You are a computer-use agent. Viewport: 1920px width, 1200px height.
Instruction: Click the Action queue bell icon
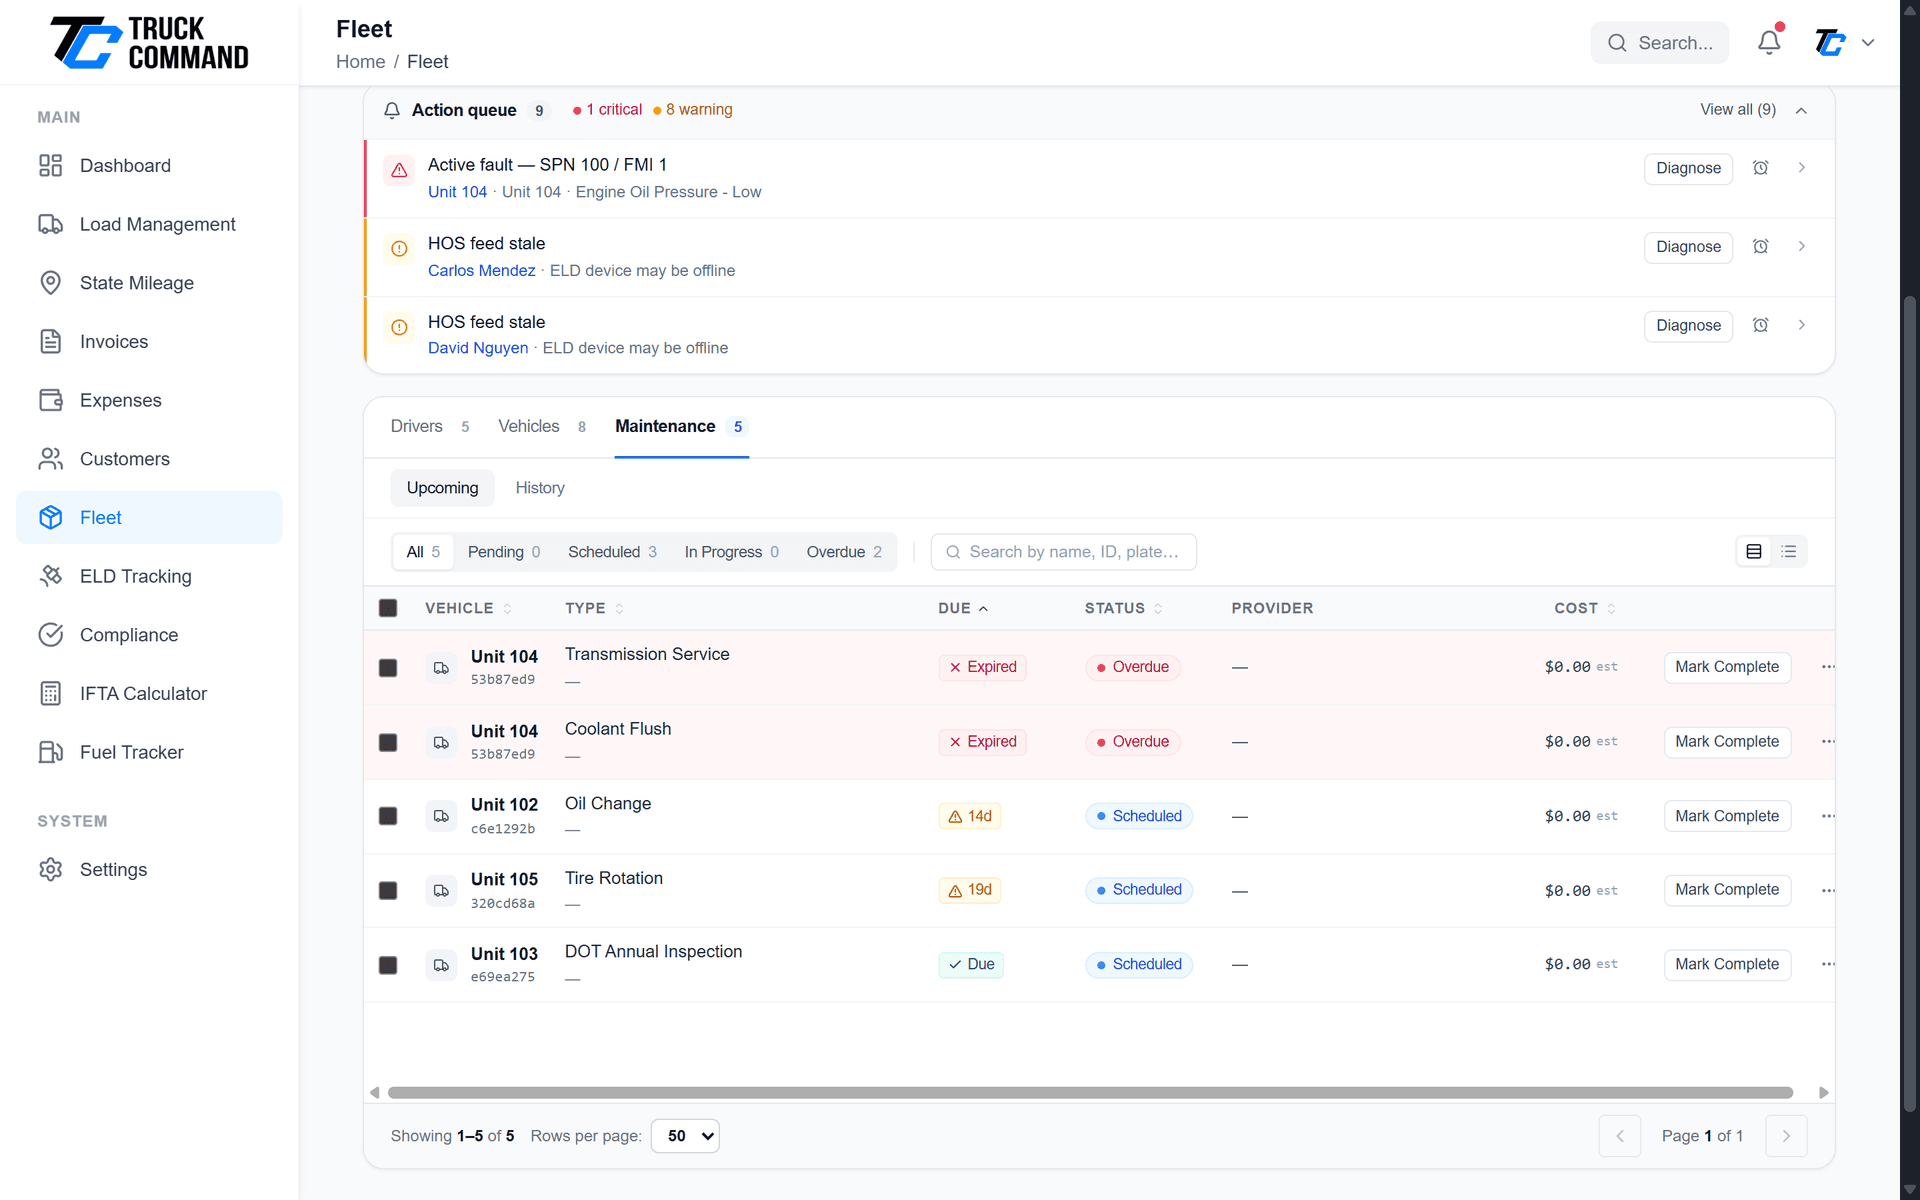click(392, 110)
